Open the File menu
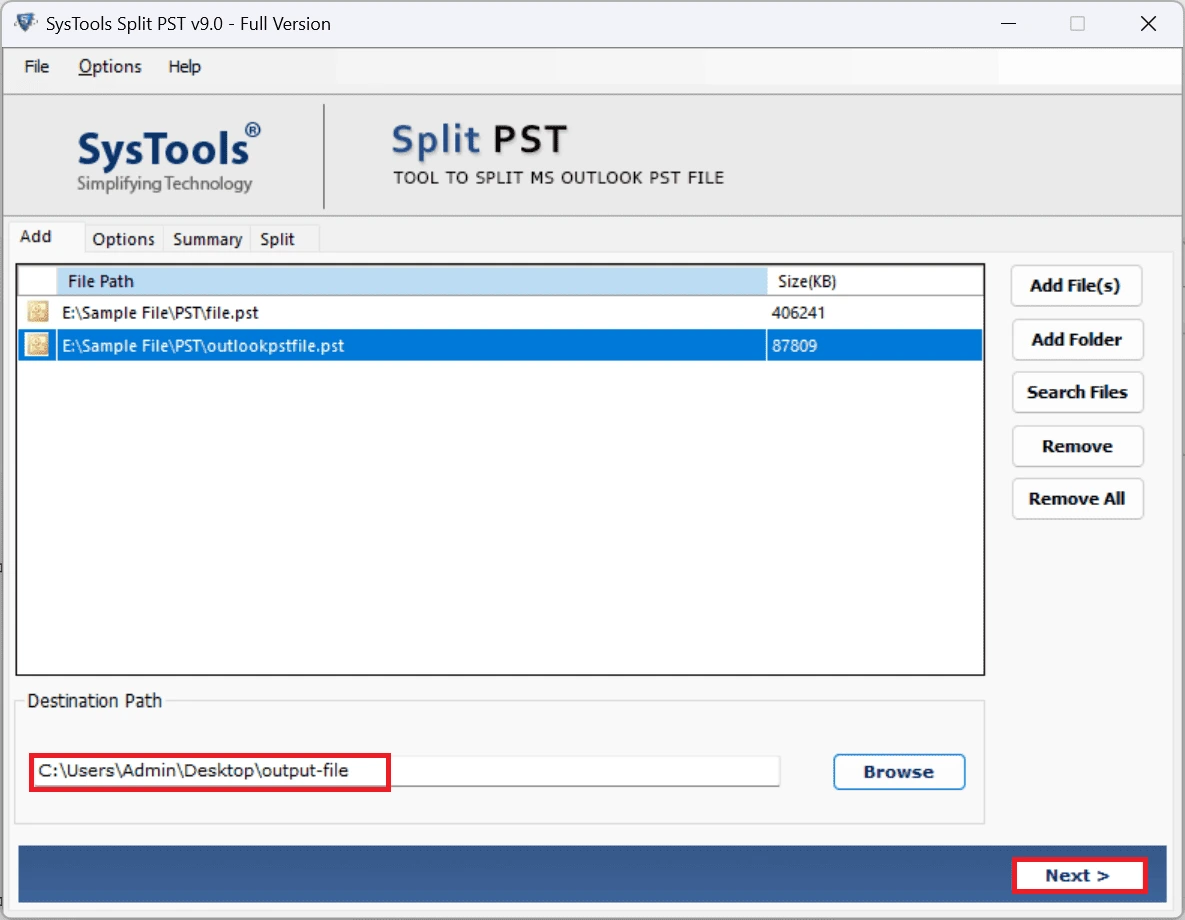 (x=36, y=66)
